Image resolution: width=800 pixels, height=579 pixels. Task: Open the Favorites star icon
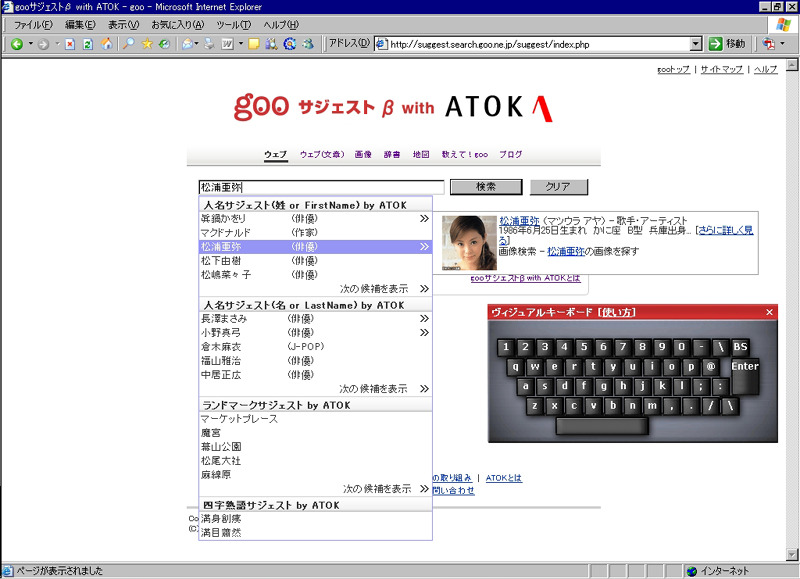pos(147,44)
